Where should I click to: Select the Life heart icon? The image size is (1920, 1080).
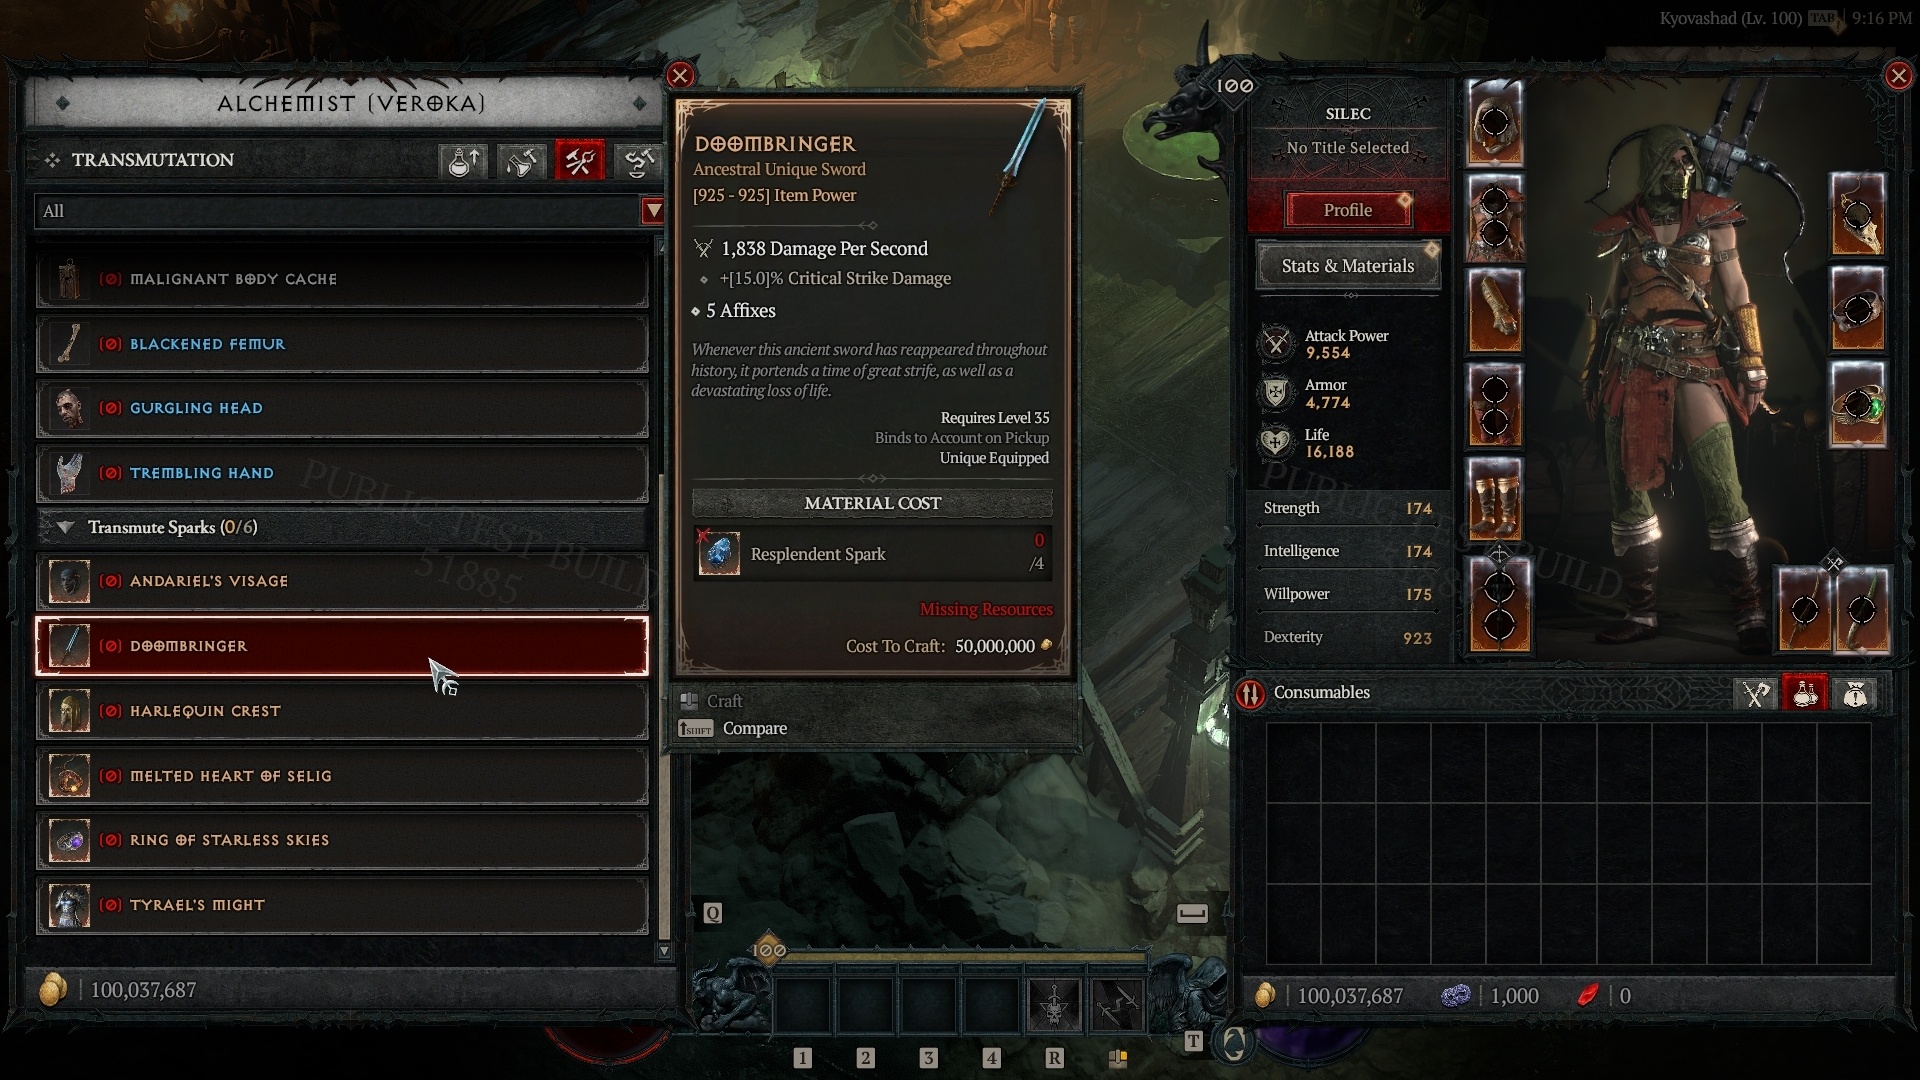tap(1275, 442)
